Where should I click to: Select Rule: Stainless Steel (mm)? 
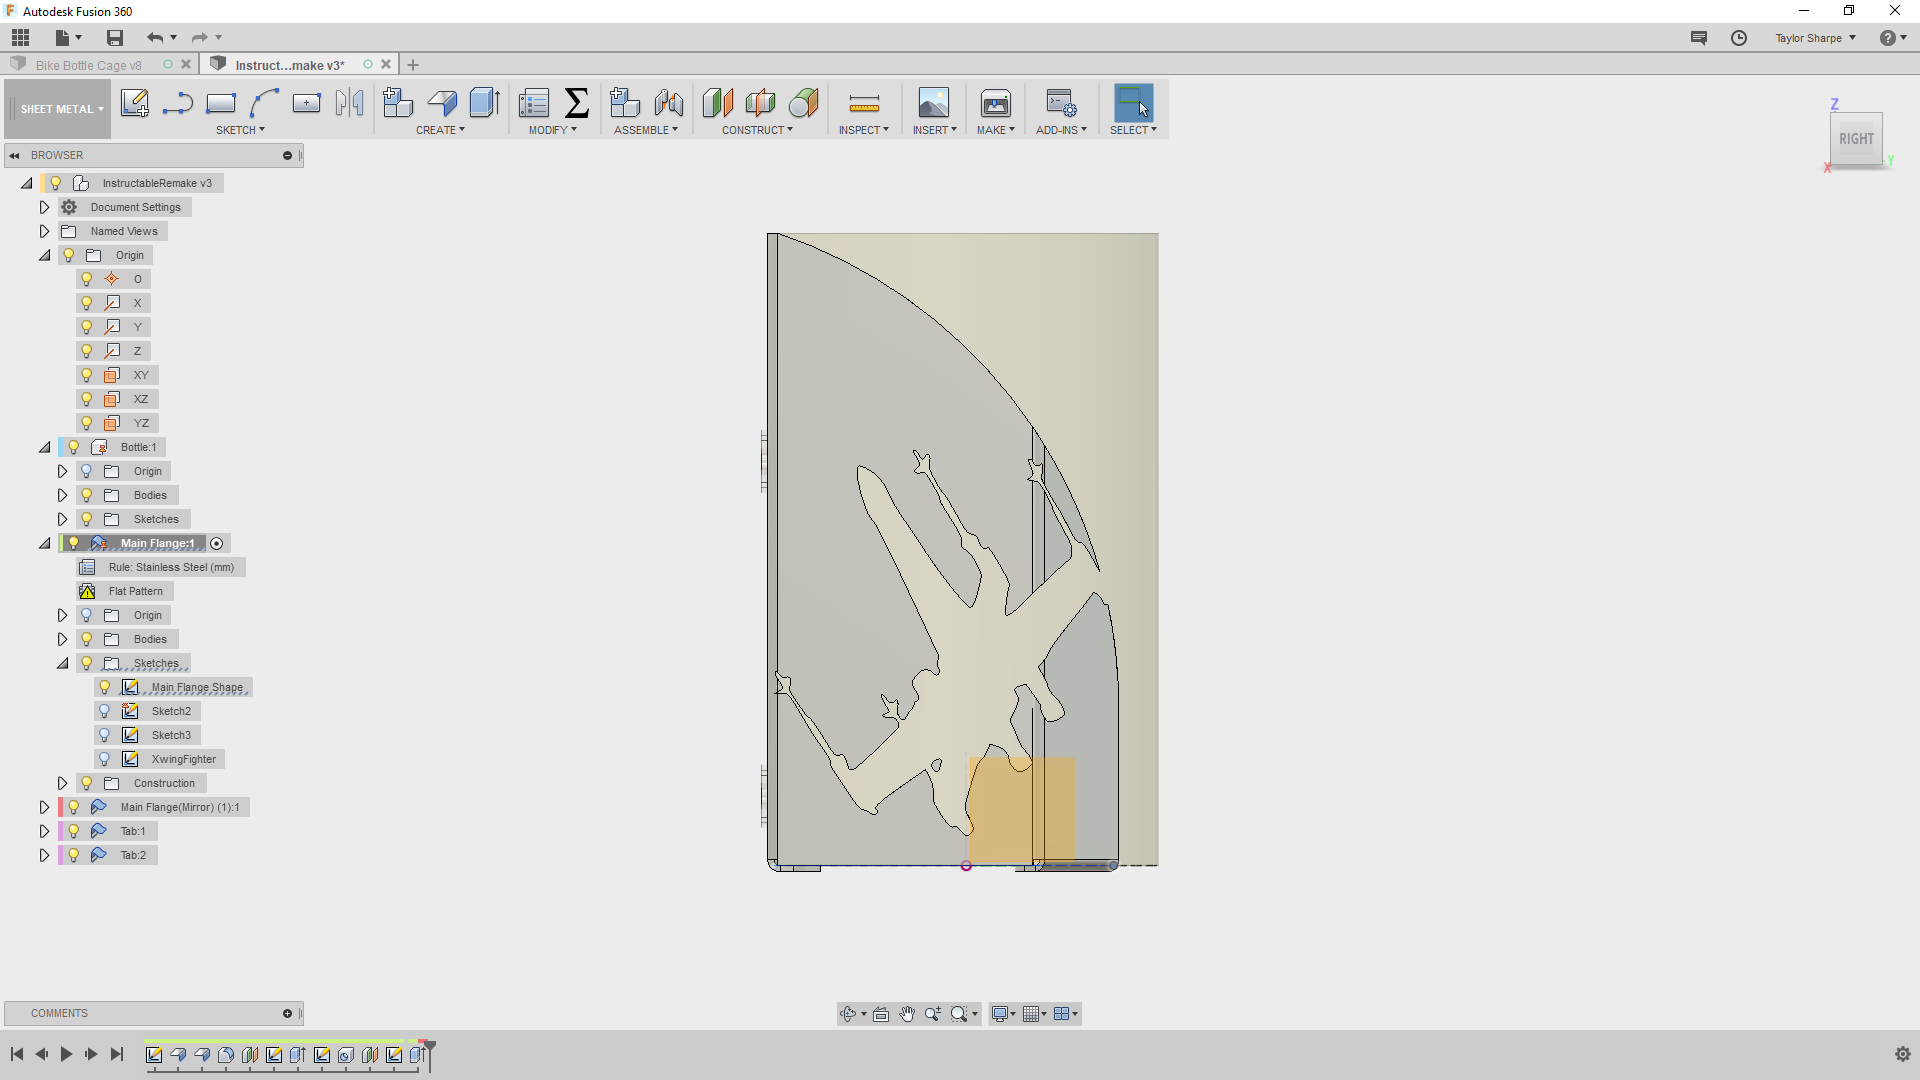(171, 567)
